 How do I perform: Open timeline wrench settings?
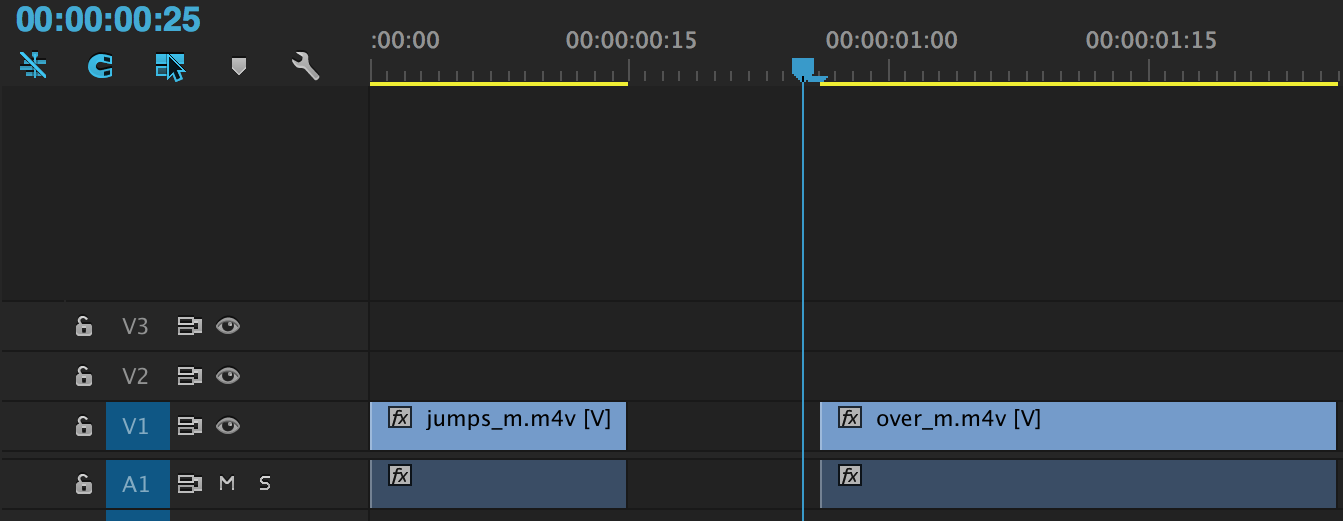(x=305, y=66)
